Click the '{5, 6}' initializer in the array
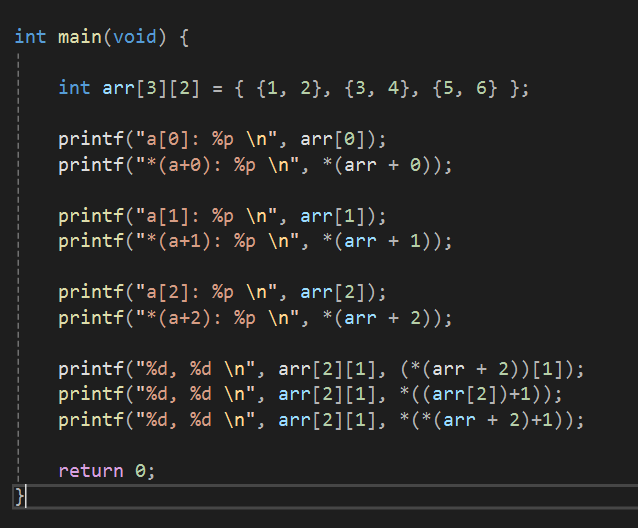The image size is (638, 528). click(x=465, y=88)
